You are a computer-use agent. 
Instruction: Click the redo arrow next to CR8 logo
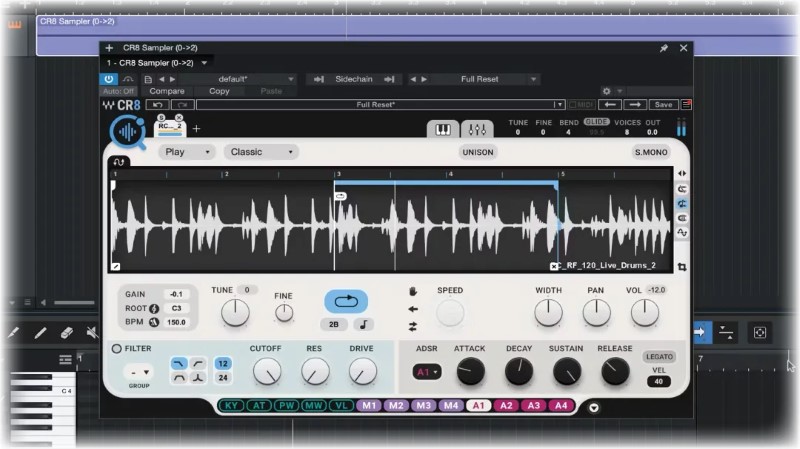182,105
